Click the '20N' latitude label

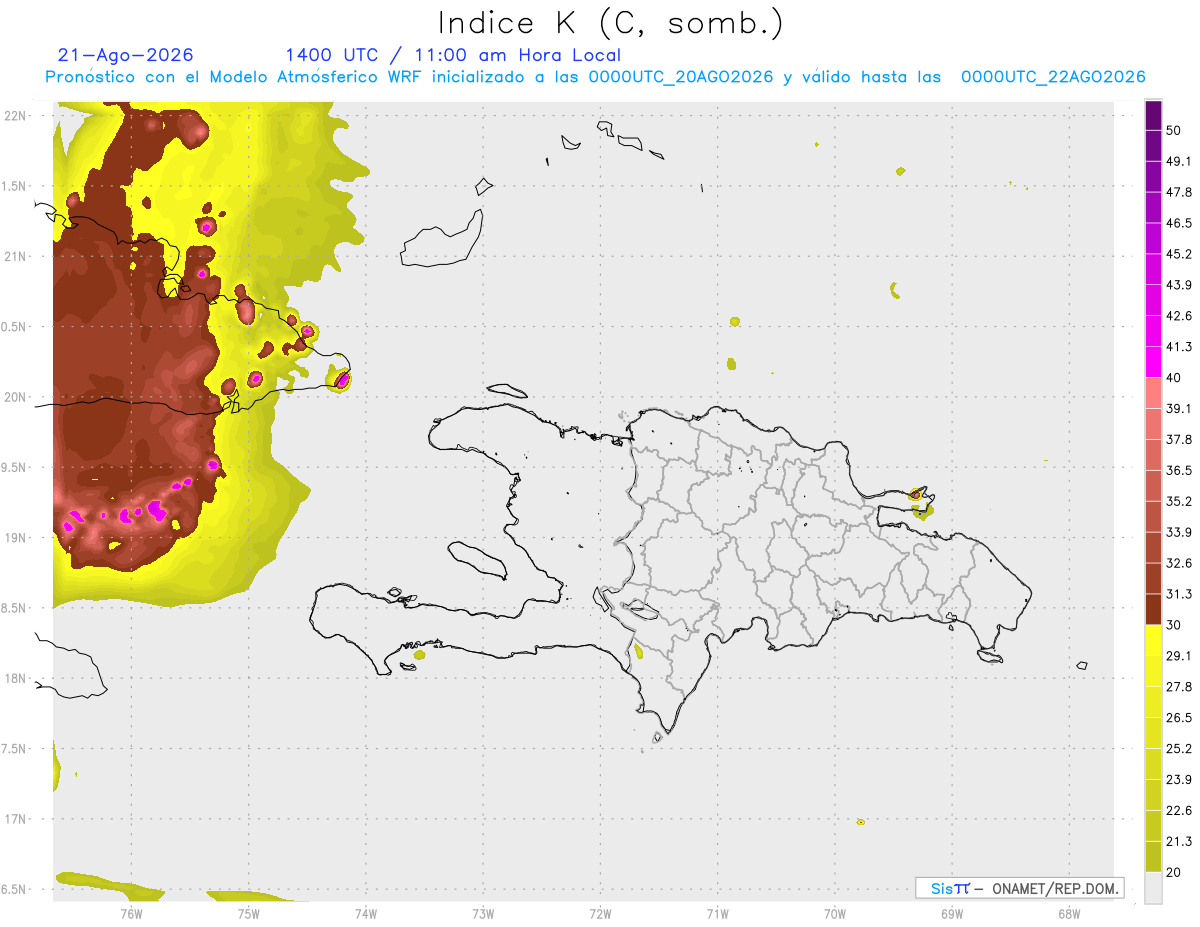tap(16, 397)
